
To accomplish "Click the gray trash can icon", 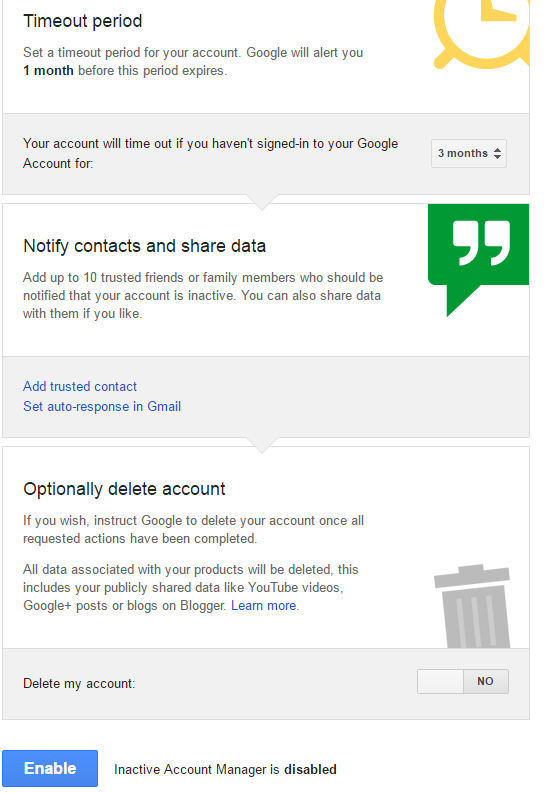I will [x=472, y=606].
